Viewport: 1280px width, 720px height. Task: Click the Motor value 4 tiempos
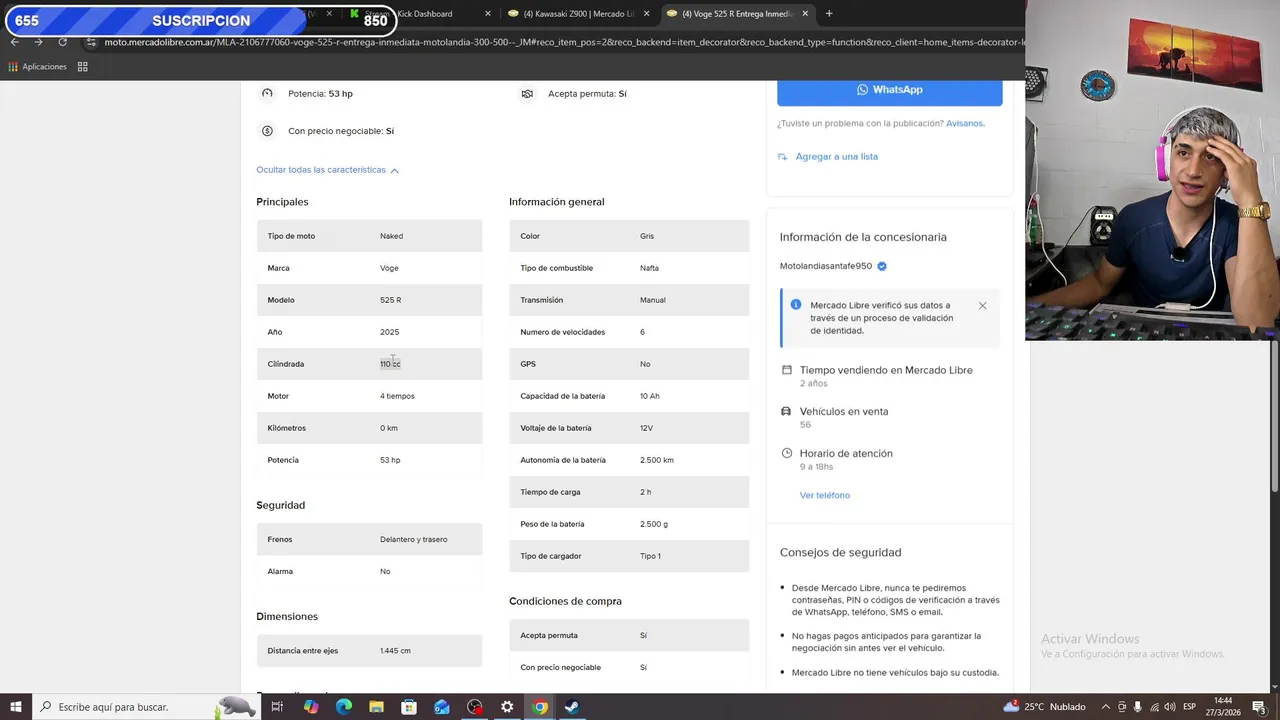pos(397,396)
